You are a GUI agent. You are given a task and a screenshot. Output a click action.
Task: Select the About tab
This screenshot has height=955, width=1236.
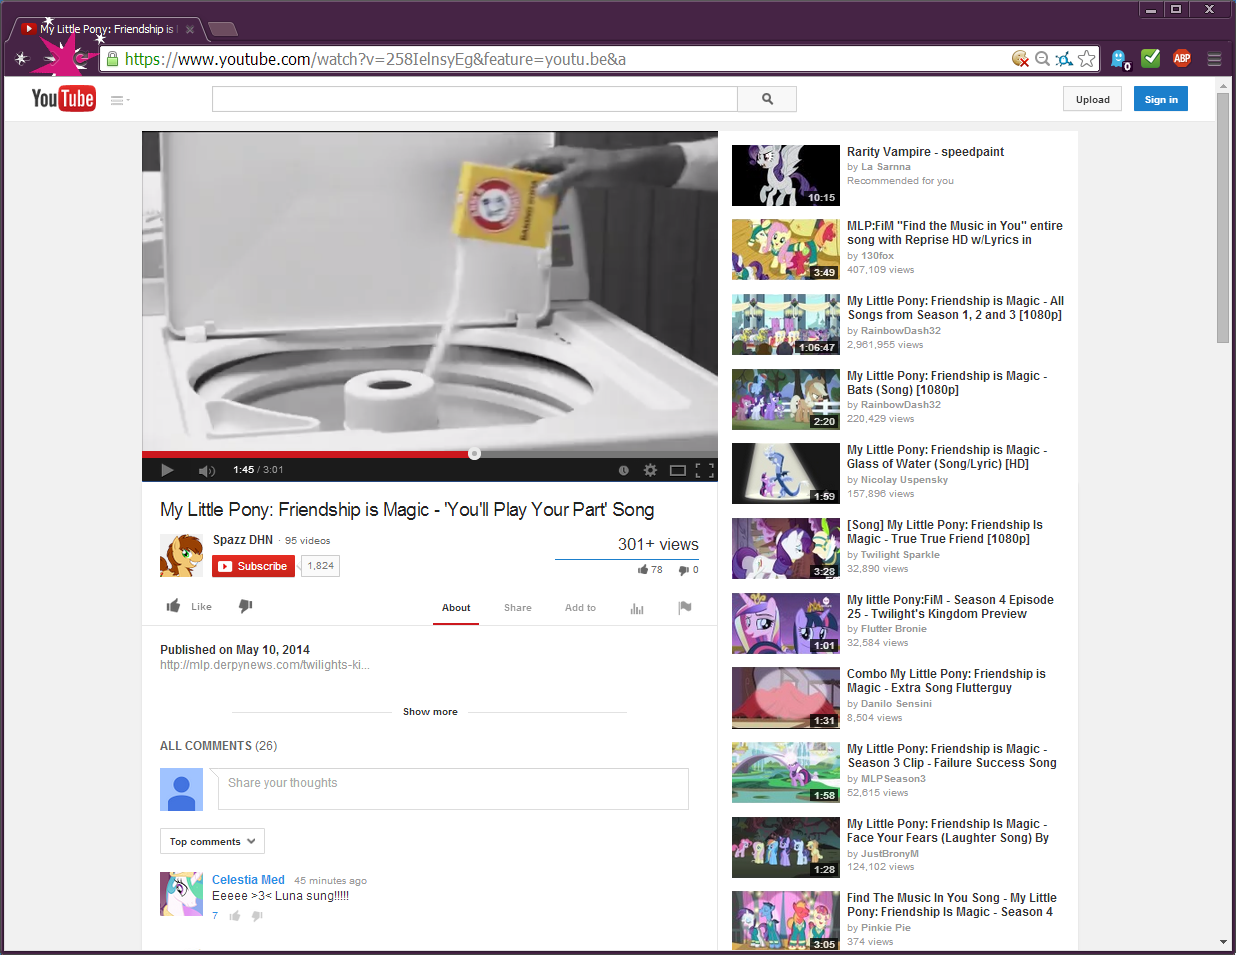coord(456,608)
